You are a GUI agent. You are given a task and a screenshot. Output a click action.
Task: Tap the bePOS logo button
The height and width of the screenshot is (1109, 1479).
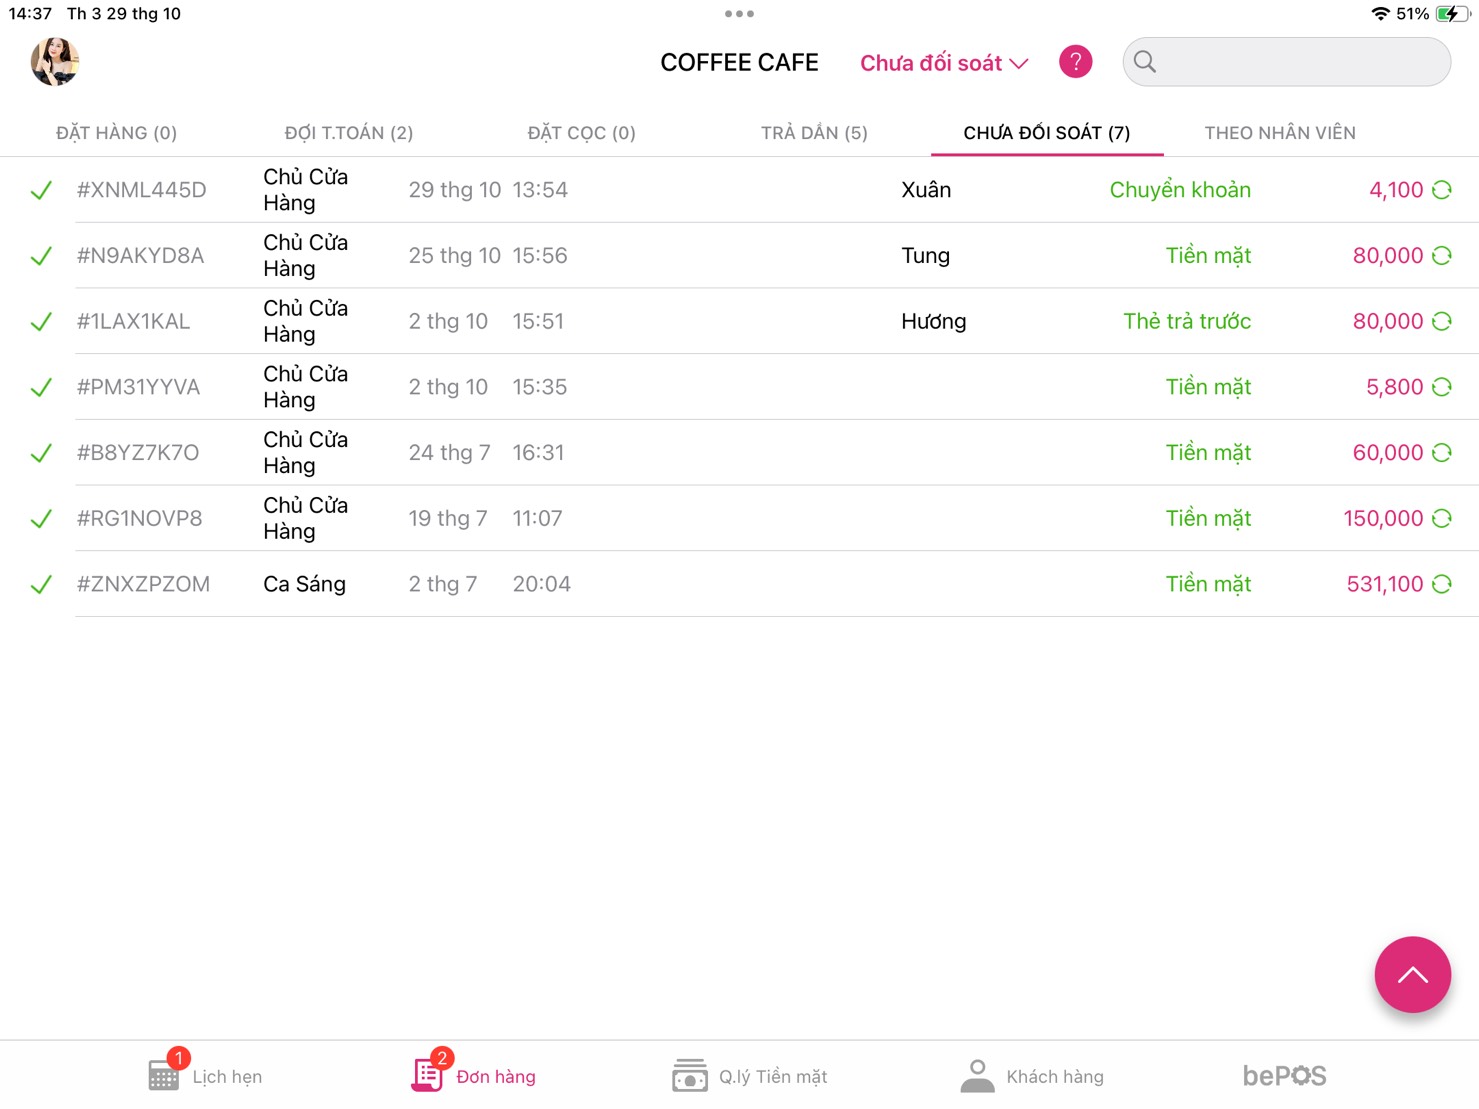coord(1284,1076)
